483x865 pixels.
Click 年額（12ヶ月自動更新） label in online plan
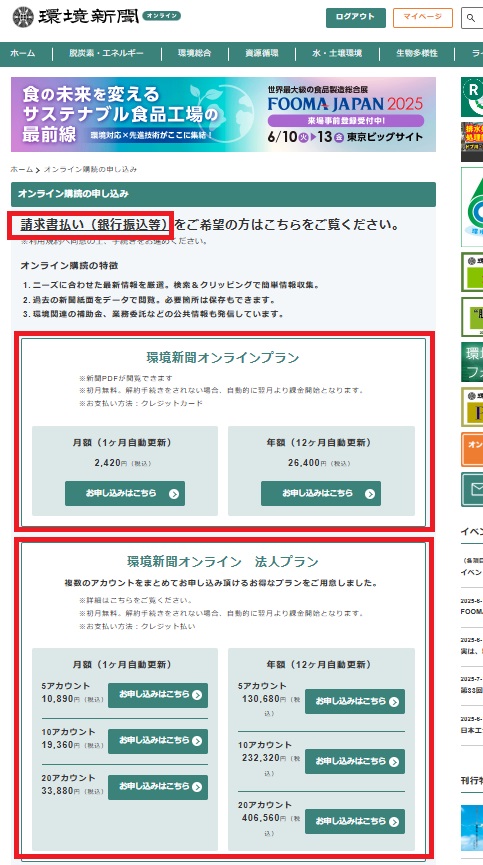pyautogui.click(x=318, y=442)
